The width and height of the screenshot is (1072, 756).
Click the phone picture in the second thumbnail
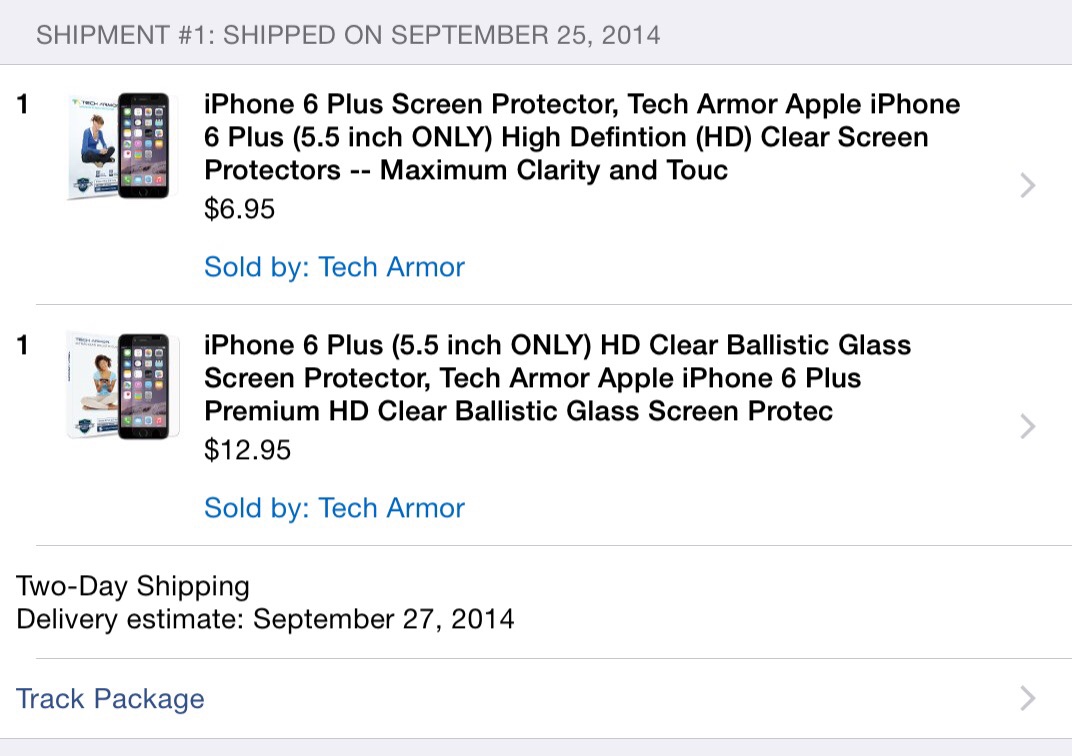141,387
